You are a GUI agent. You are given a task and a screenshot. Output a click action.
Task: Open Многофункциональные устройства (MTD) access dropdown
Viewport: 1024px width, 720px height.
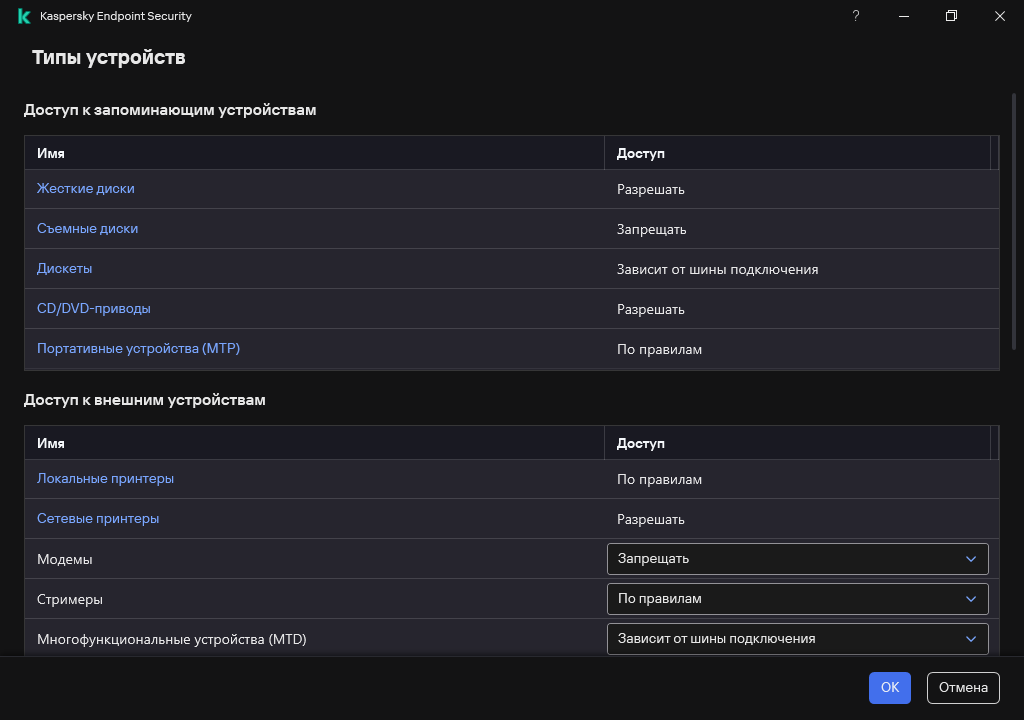pos(797,639)
